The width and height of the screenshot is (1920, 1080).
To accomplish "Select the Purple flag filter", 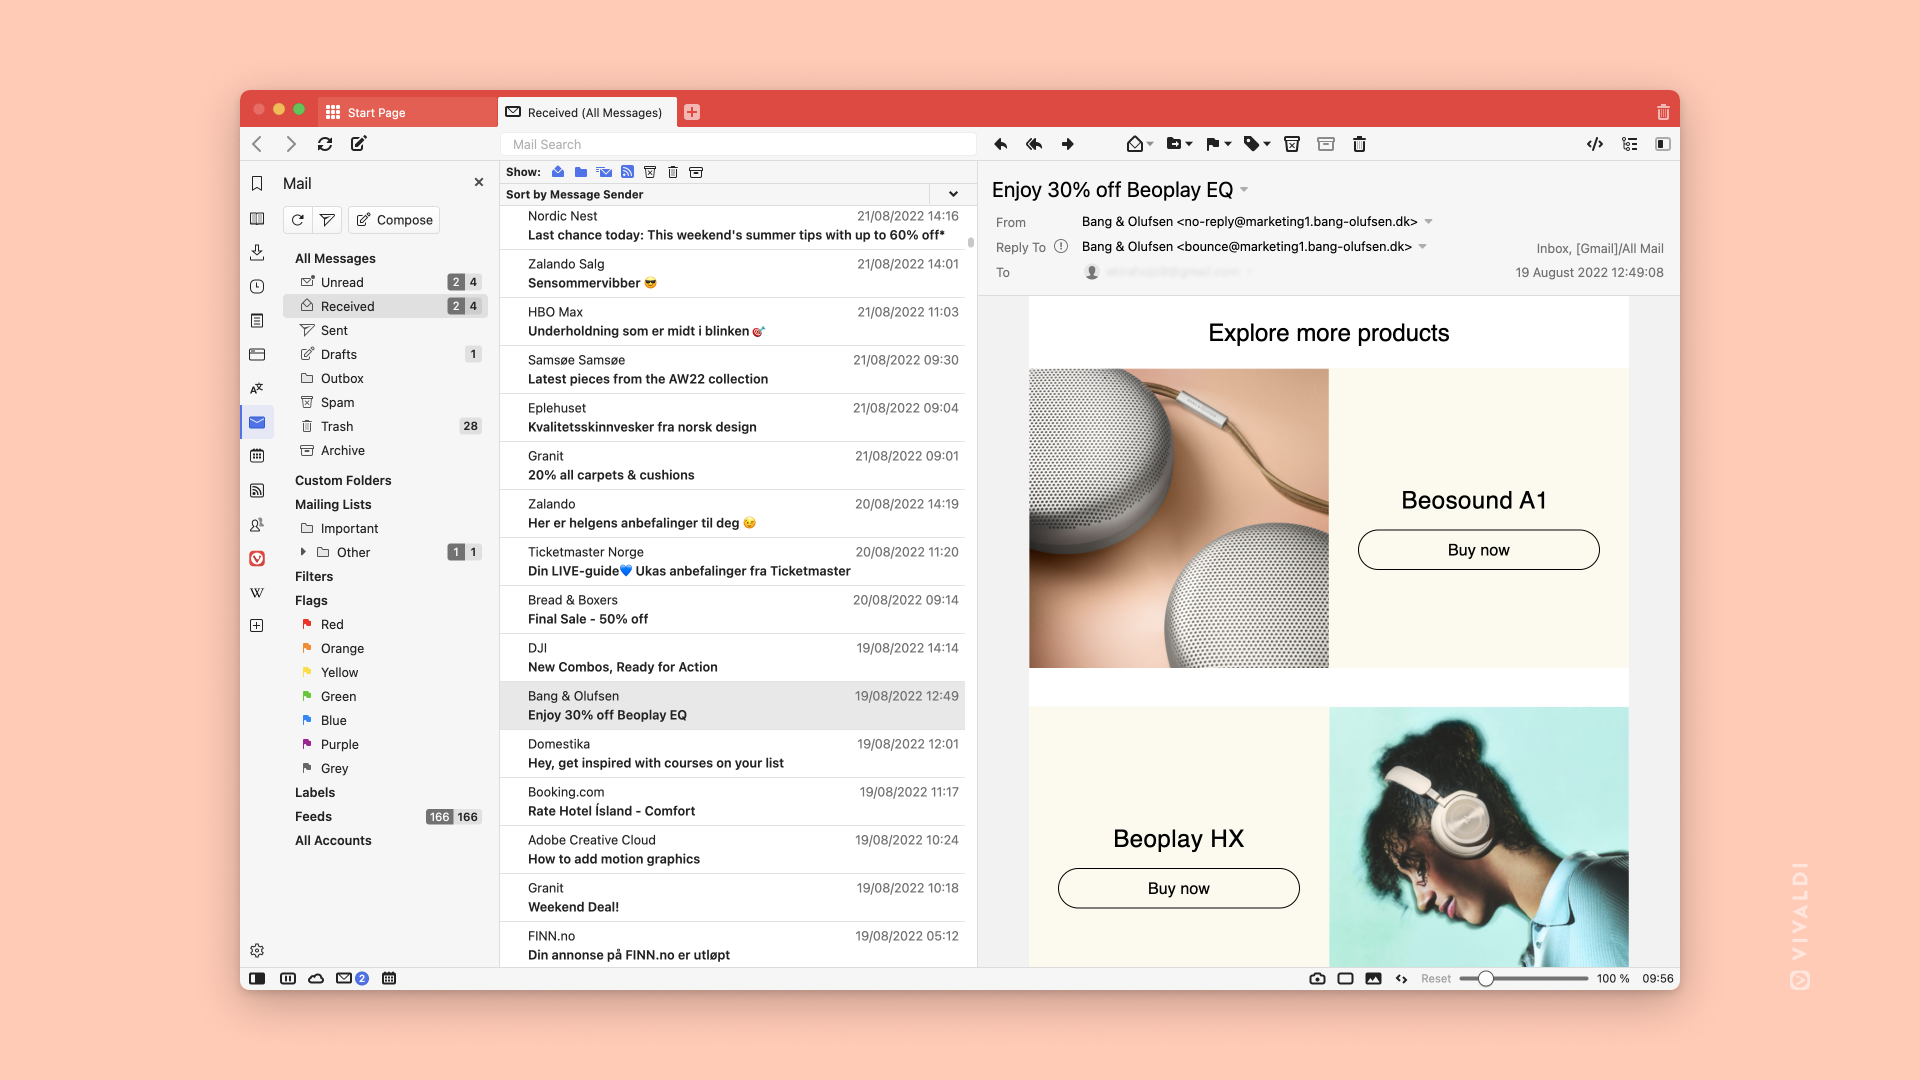I will pos(385,744).
